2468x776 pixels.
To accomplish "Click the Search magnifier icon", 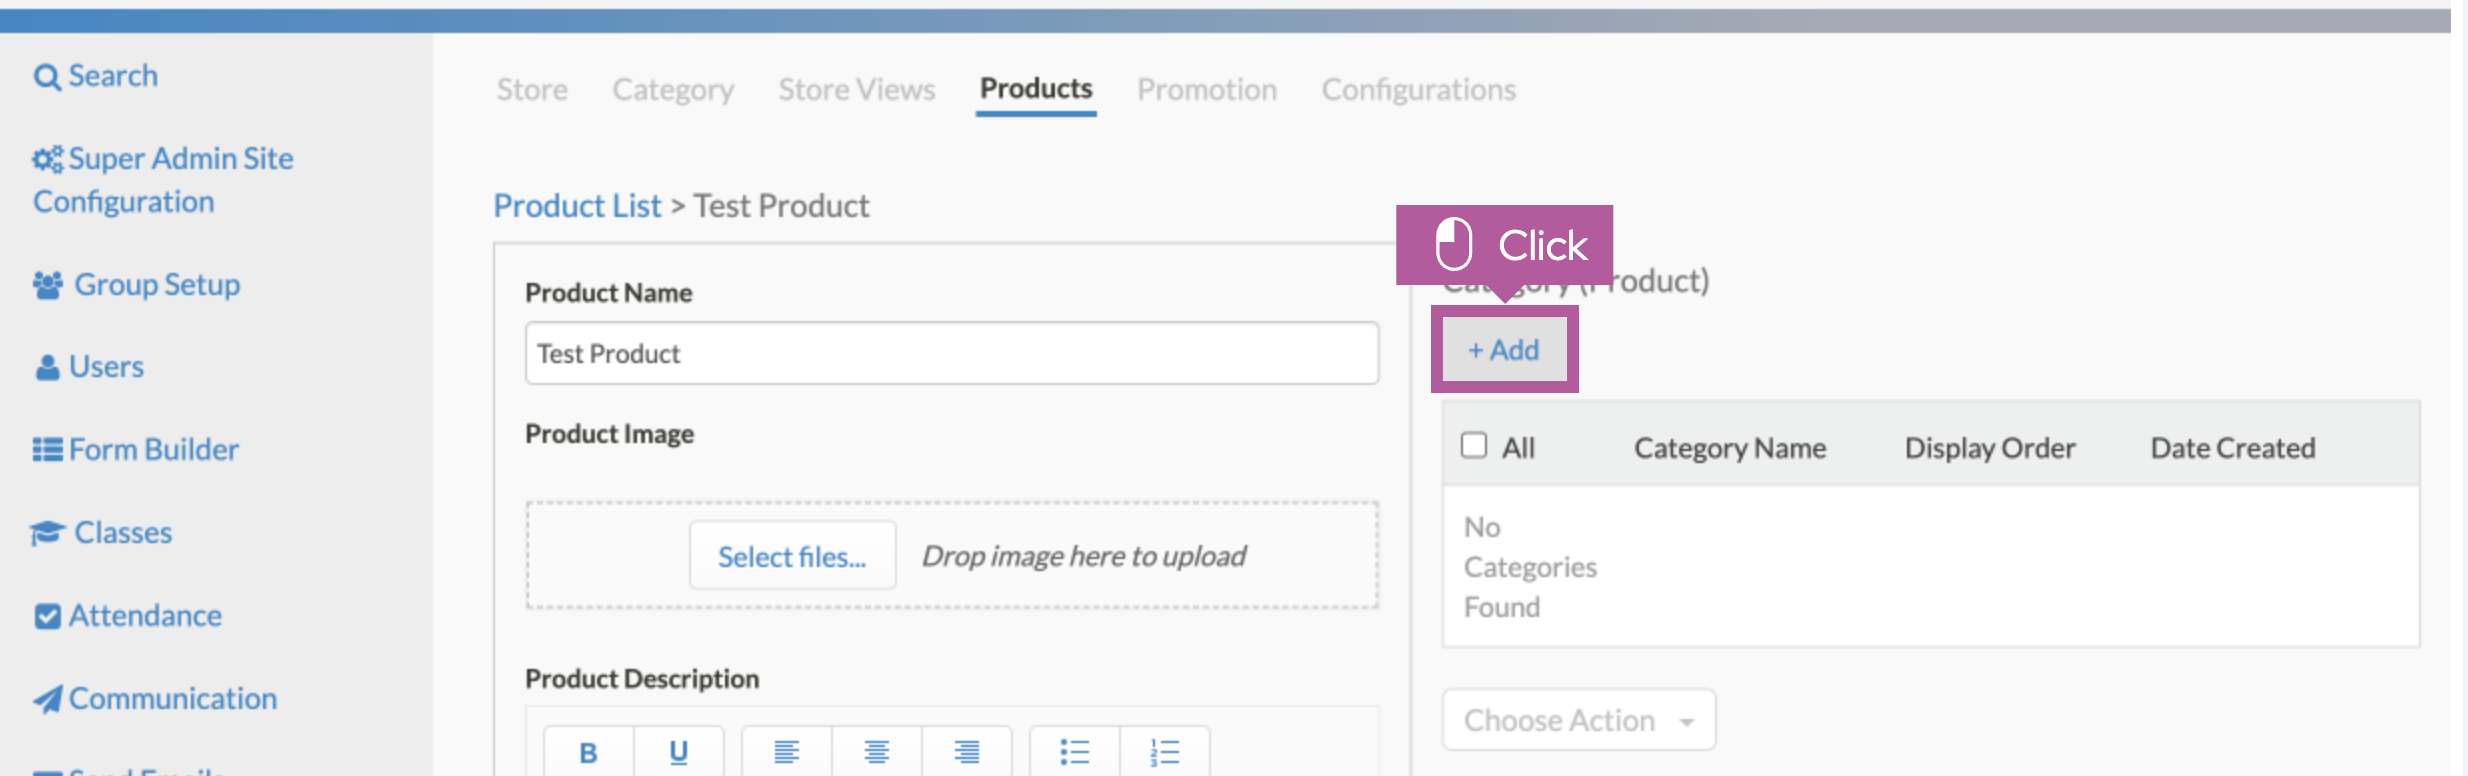I will 47,77.
